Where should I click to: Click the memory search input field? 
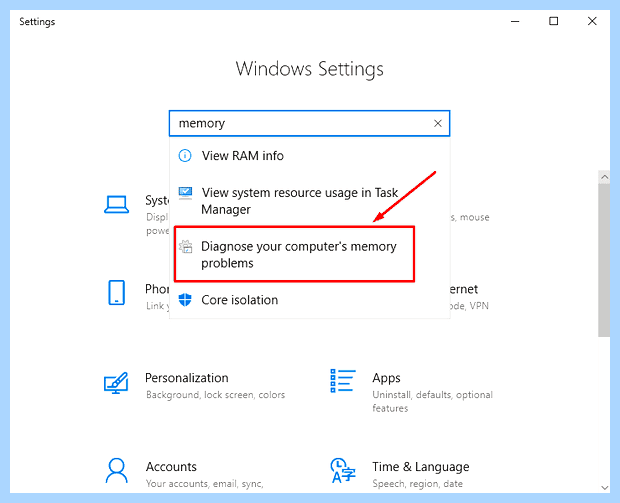(x=309, y=123)
